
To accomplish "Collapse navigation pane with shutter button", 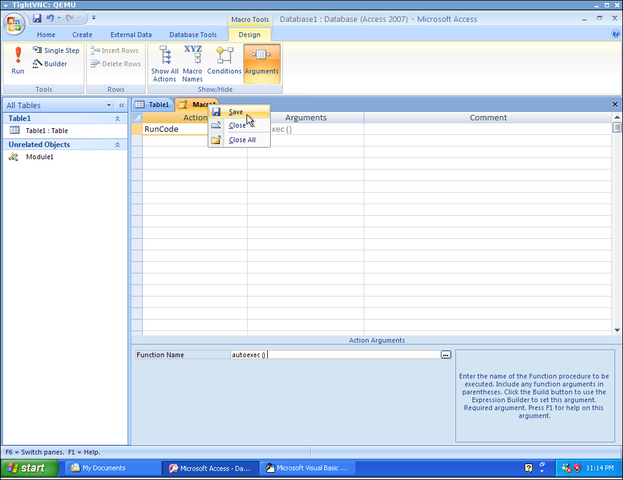I will [x=122, y=105].
